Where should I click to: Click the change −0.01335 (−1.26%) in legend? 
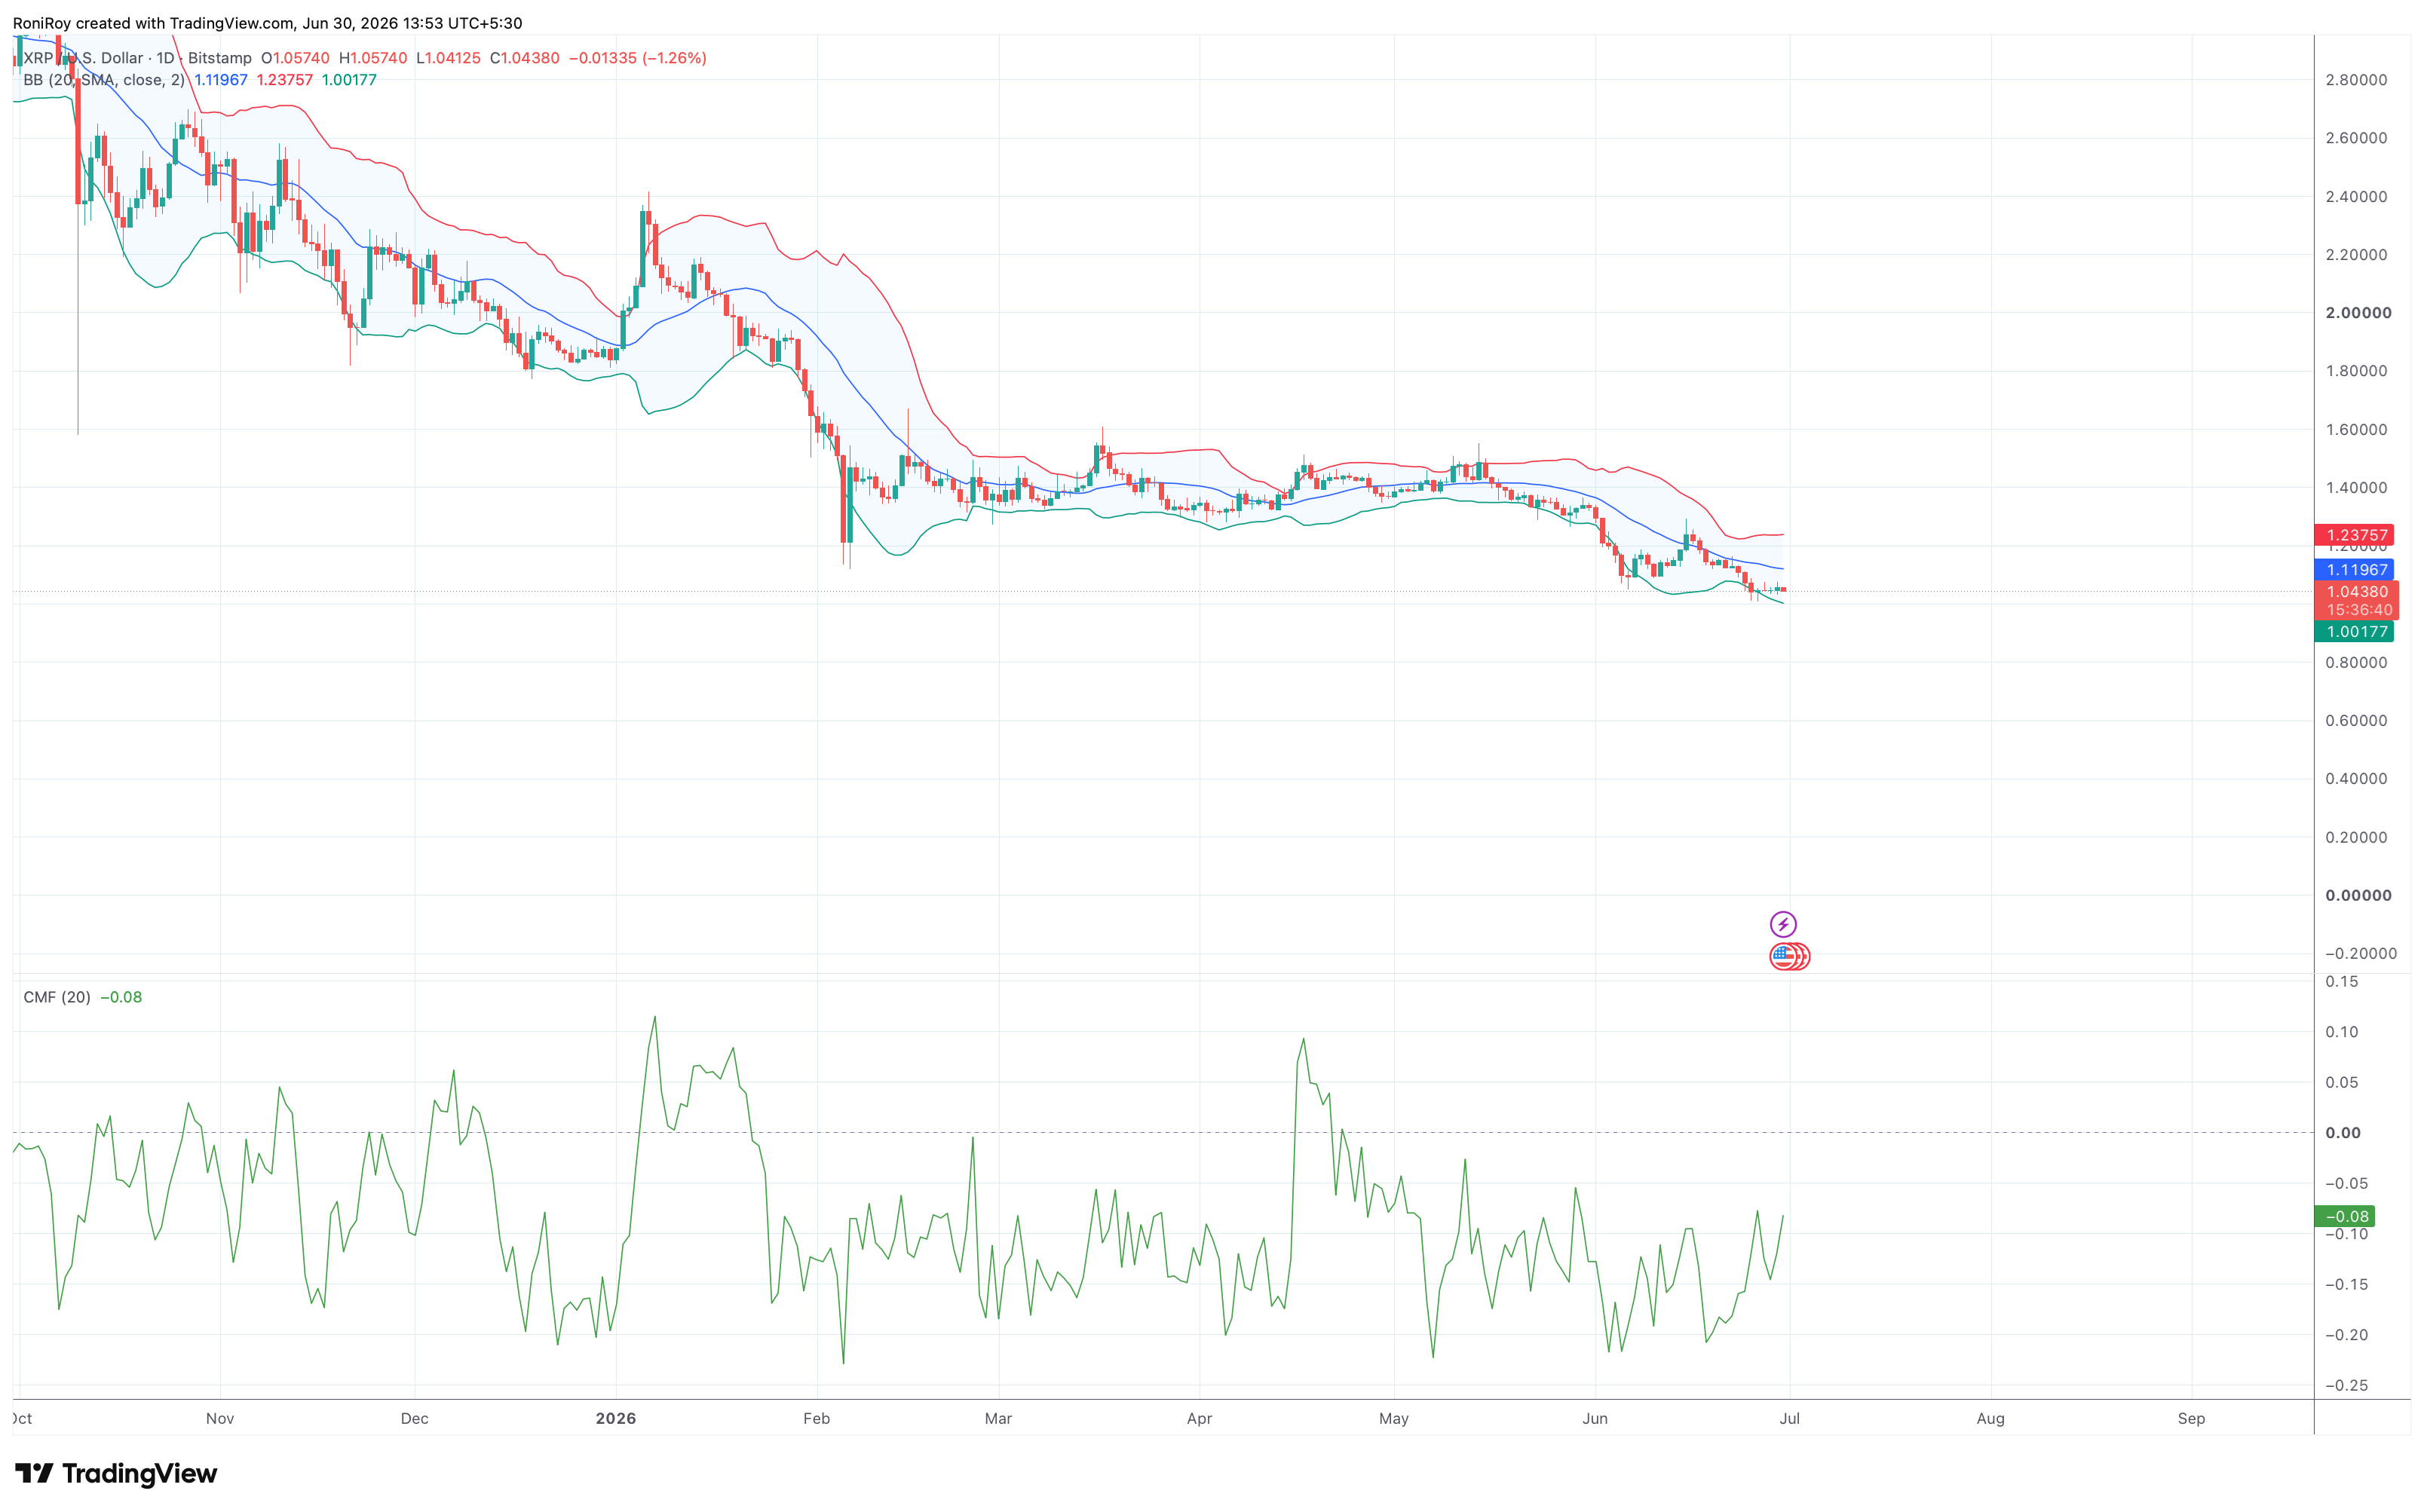[638, 58]
